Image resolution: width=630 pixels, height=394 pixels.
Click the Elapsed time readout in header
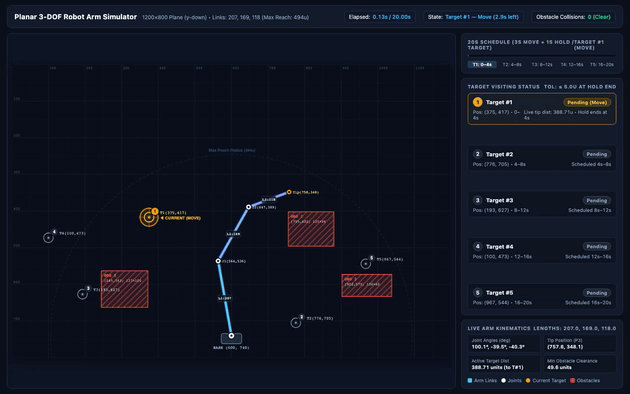380,17
